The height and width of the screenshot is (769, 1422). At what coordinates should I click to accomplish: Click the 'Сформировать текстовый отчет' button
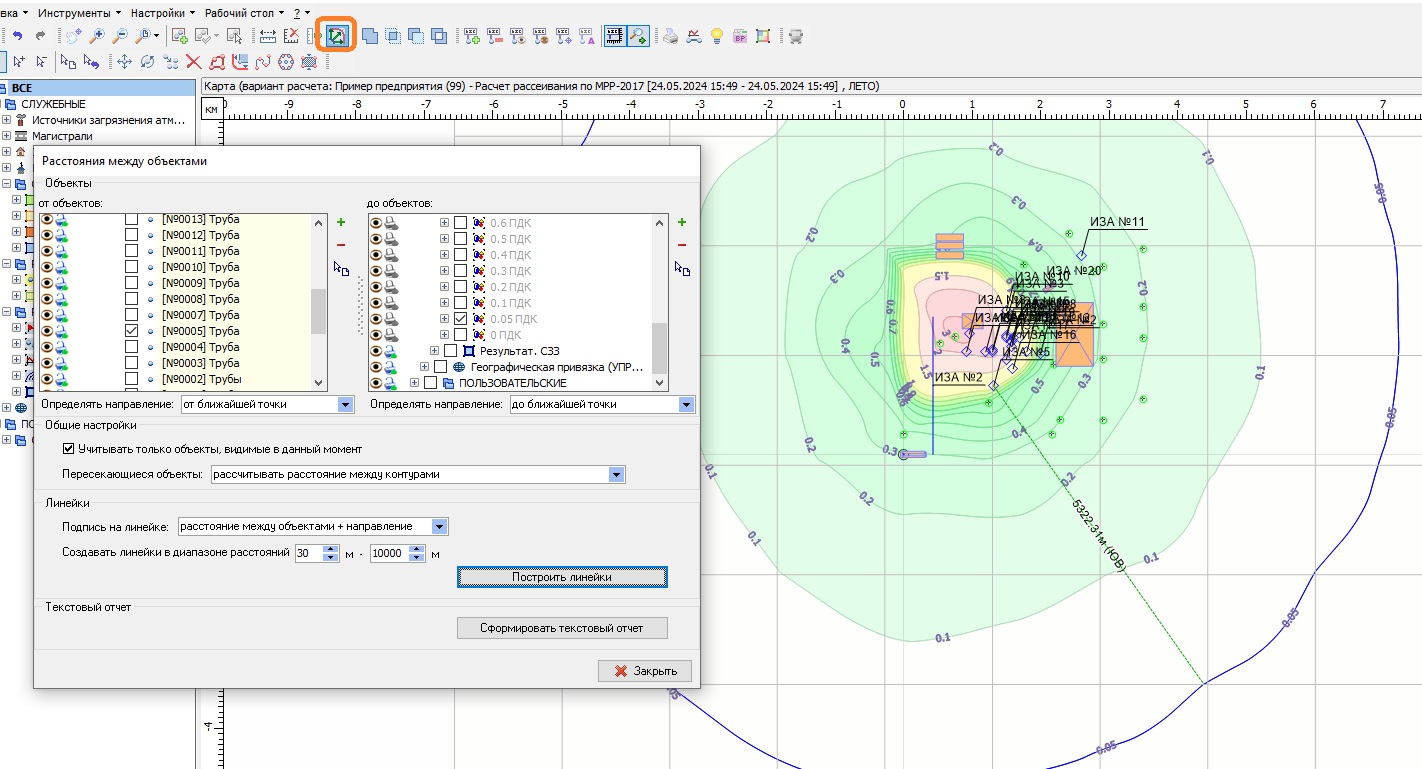point(561,628)
